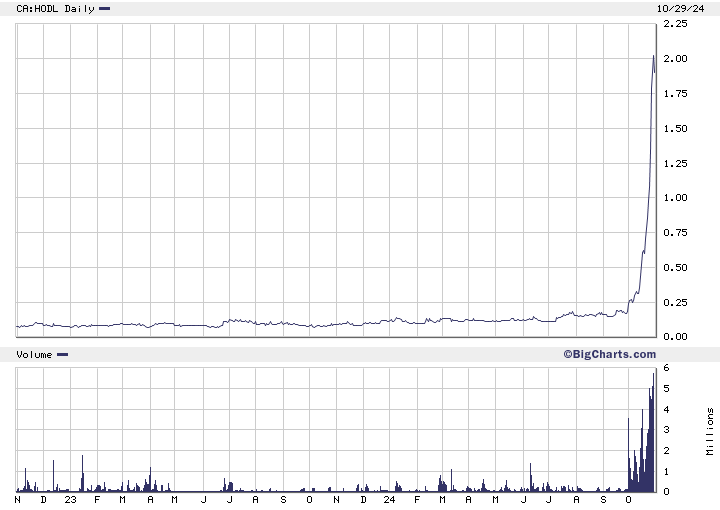The image size is (720, 510).
Task: Select the 1.00 price axis label
Action: (x=675, y=197)
